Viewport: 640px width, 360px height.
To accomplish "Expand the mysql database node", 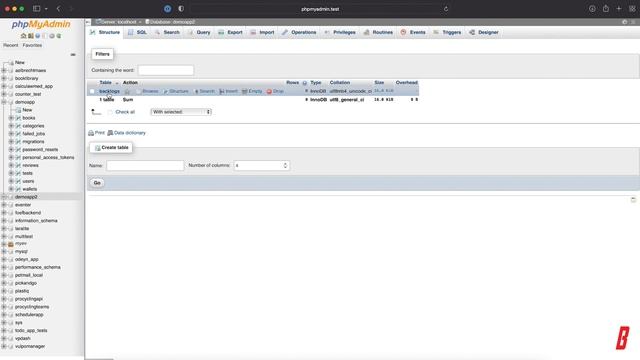I will (4, 252).
